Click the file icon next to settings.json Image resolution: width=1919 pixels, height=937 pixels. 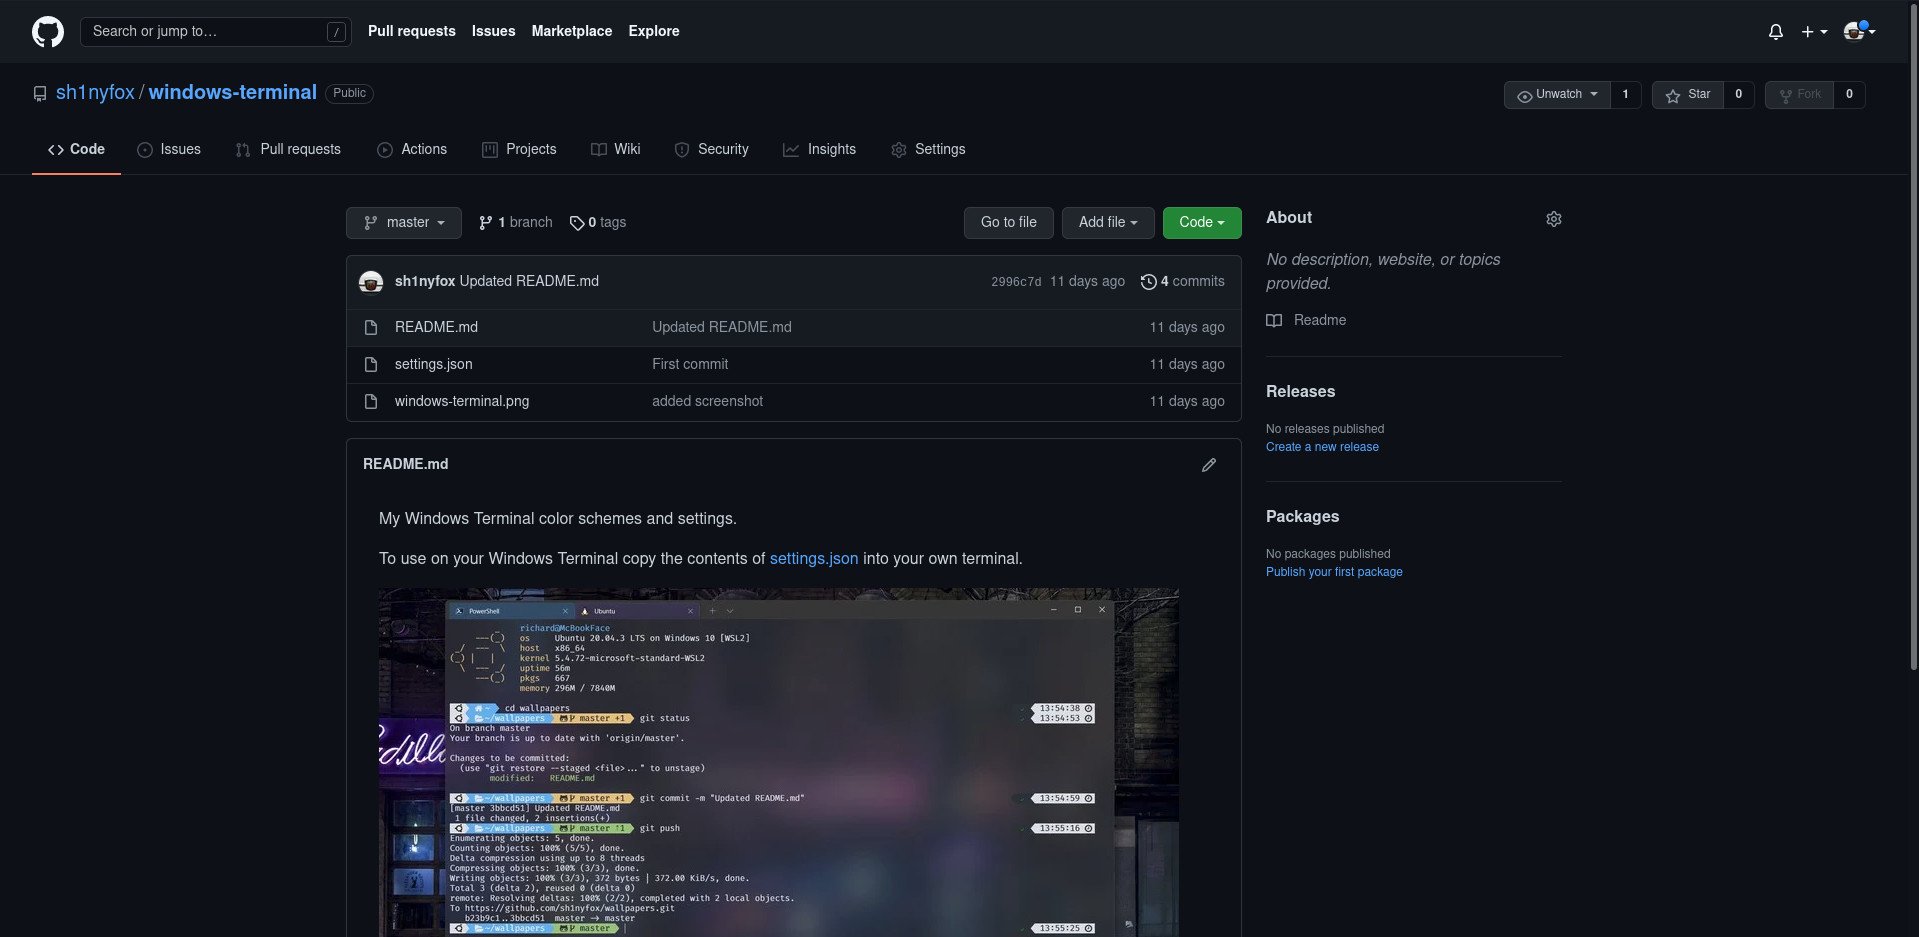[x=370, y=364]
